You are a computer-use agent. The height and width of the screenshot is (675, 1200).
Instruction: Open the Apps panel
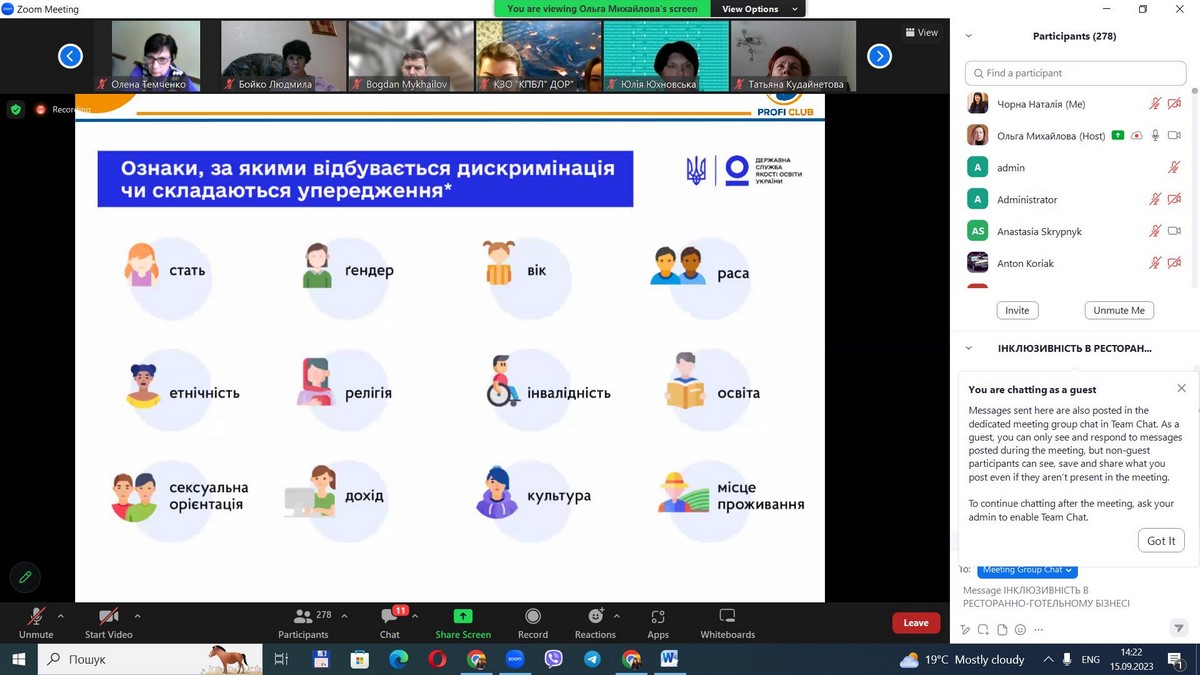point(657,622)
